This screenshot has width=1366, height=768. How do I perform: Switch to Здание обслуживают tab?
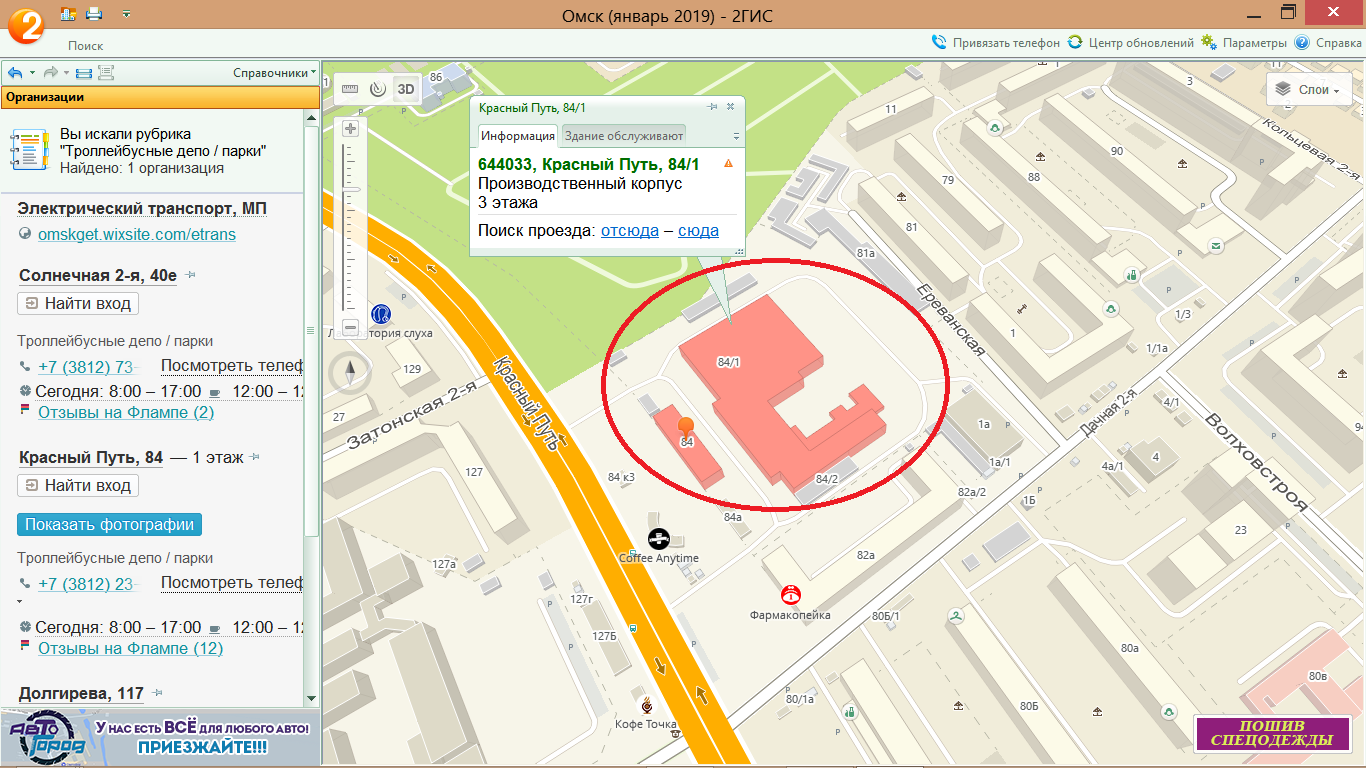(622, 136)
